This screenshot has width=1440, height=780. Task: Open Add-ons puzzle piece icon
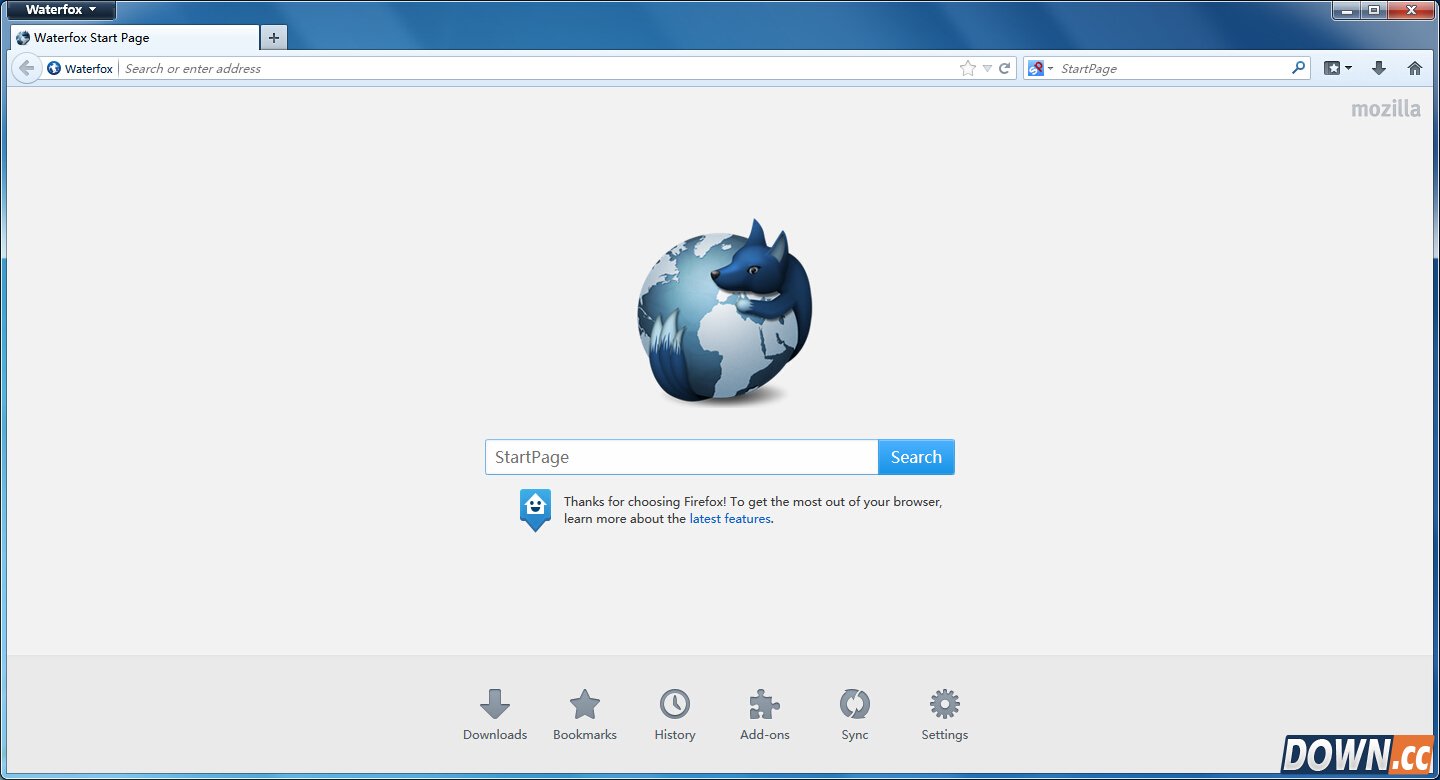(x=765, y=705)
